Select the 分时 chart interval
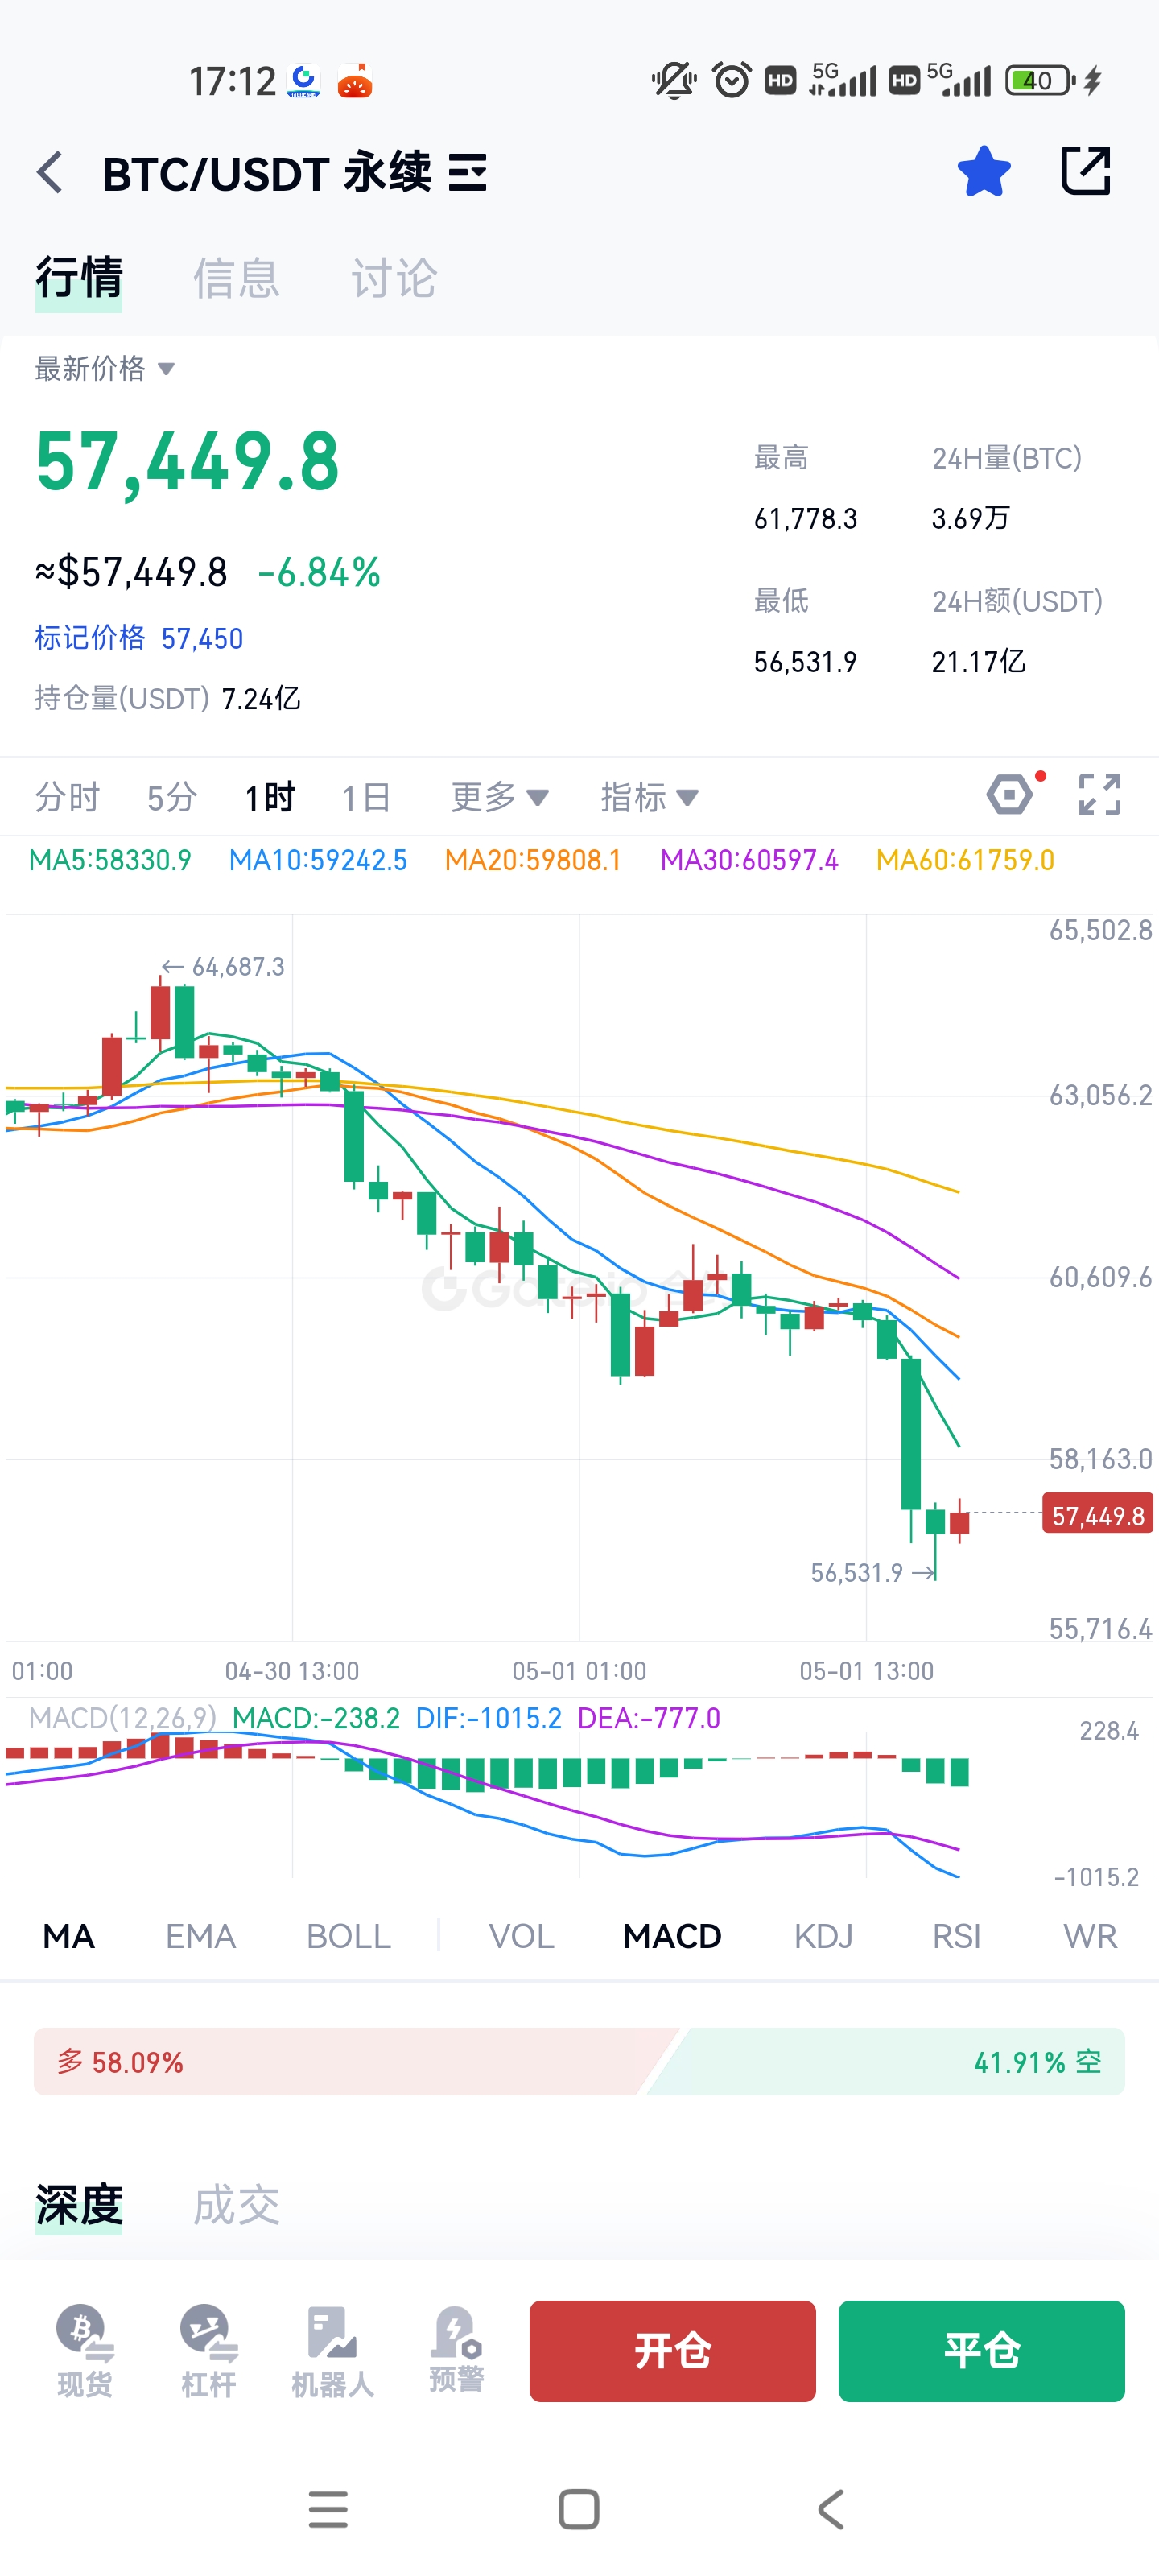The image size is (1159, 2576). [x=68, y=797]
